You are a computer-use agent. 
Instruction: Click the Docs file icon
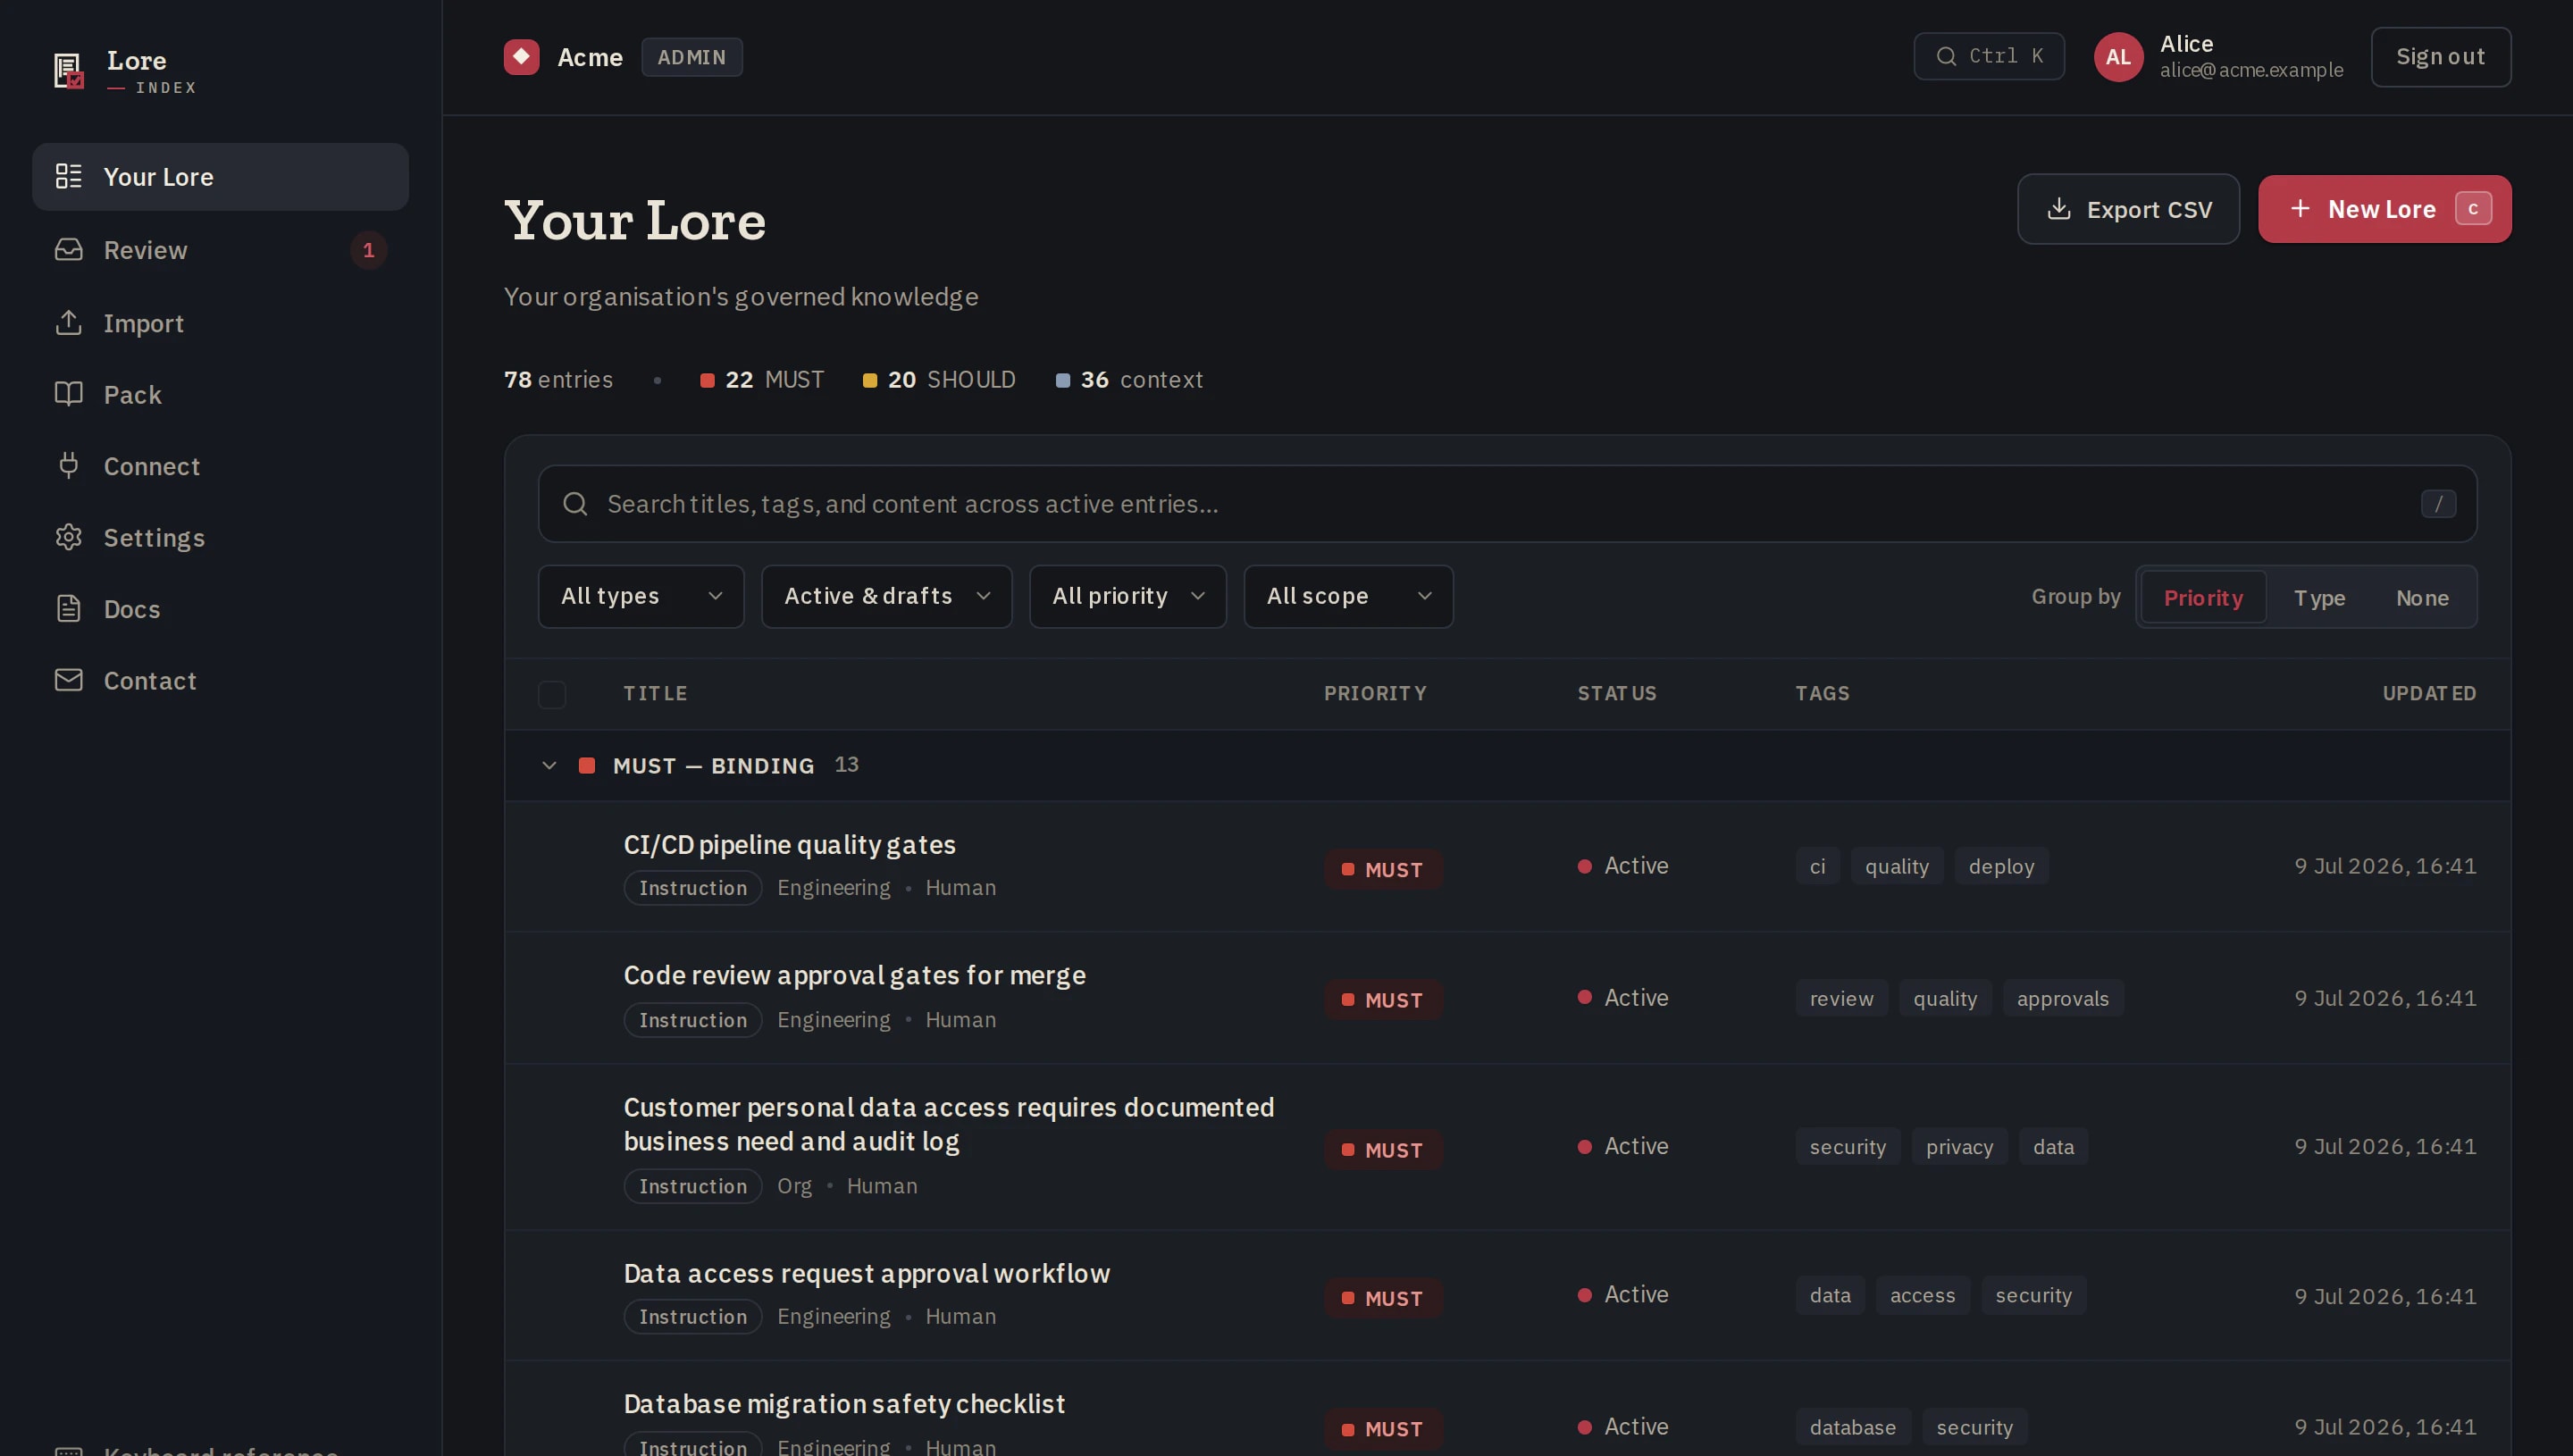coord(68,608)
